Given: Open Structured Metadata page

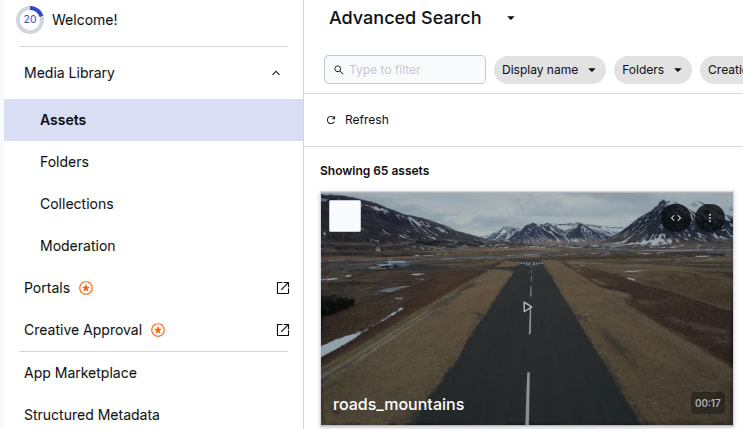Looking at the screenshot, I should pyautogui.click(x=91, y=415).
